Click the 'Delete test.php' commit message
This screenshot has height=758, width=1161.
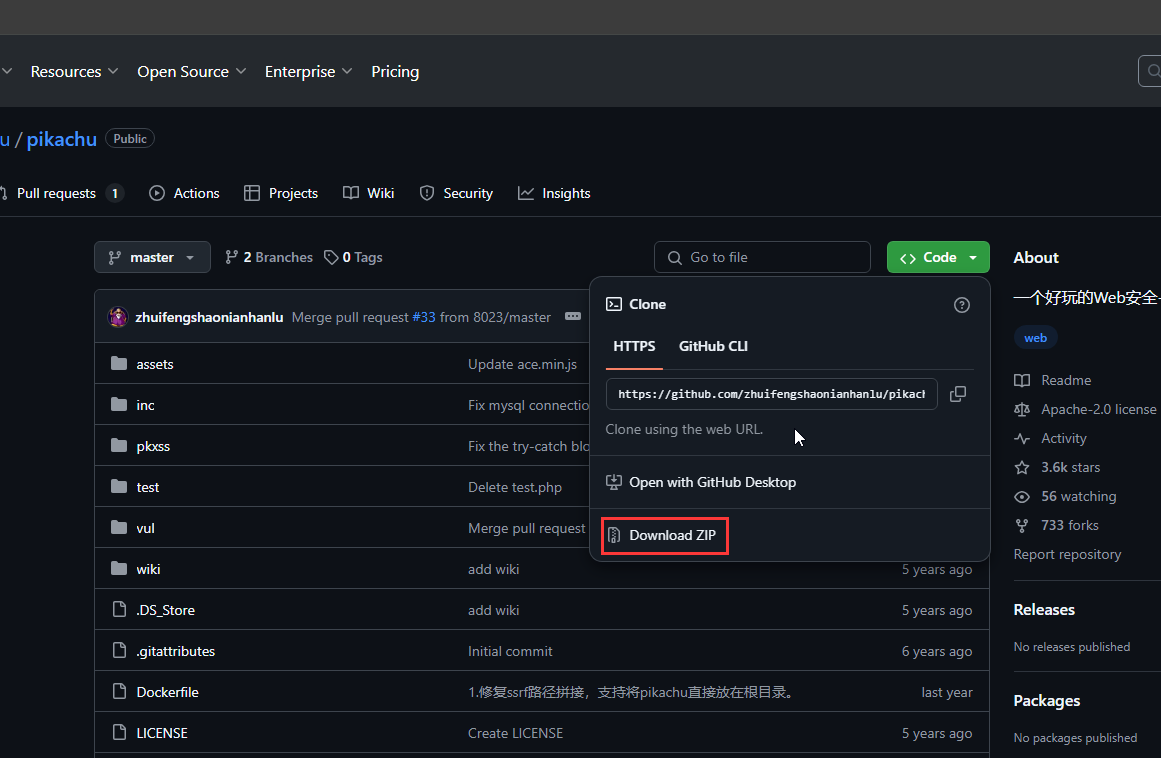tap(515, 487)
